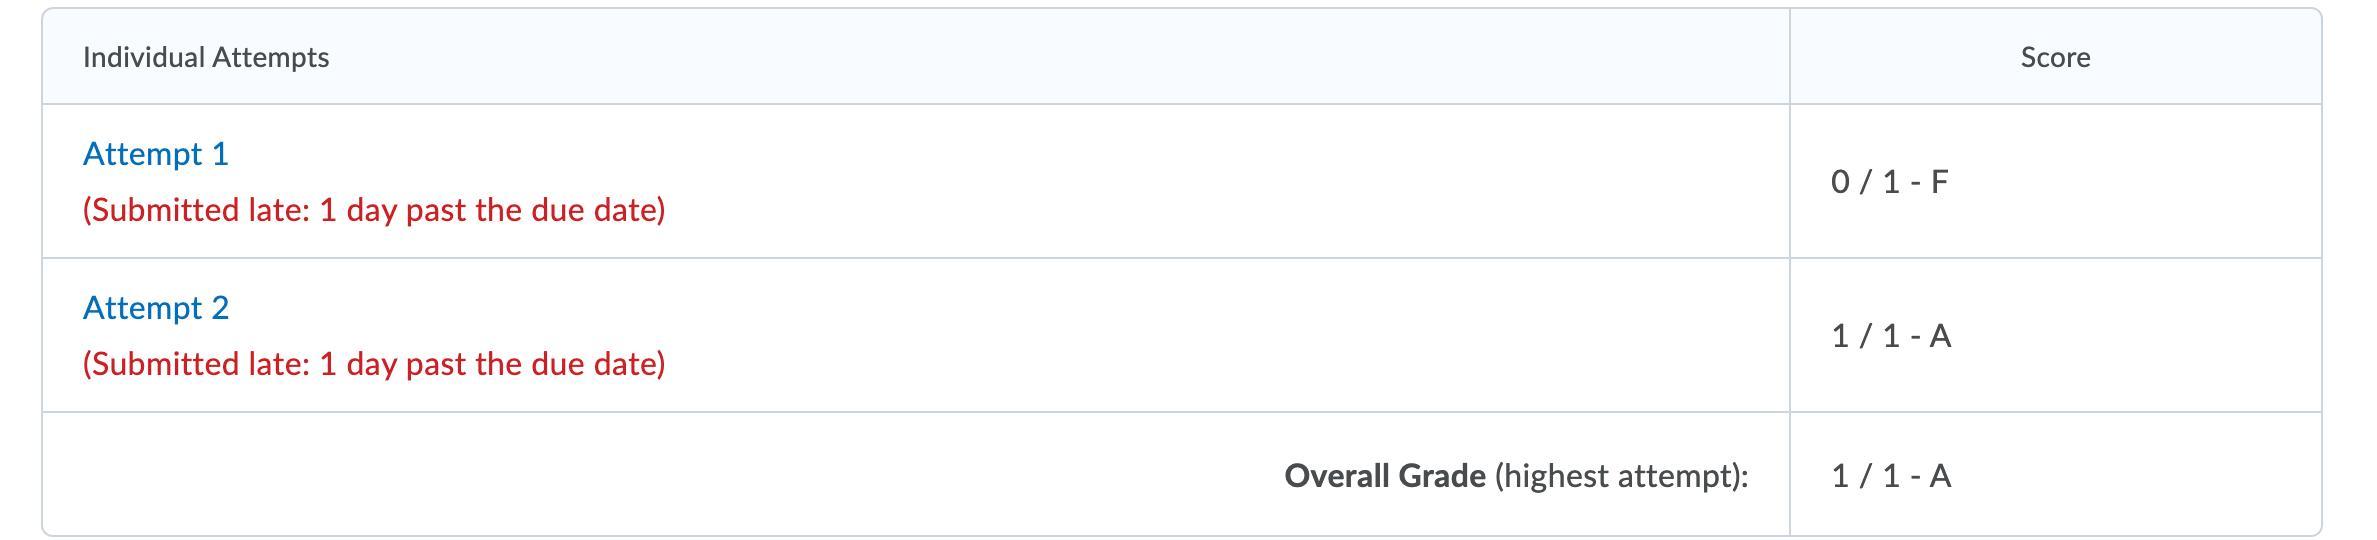Click the Score column header
2377x540 pixels.
point(2055,58)
